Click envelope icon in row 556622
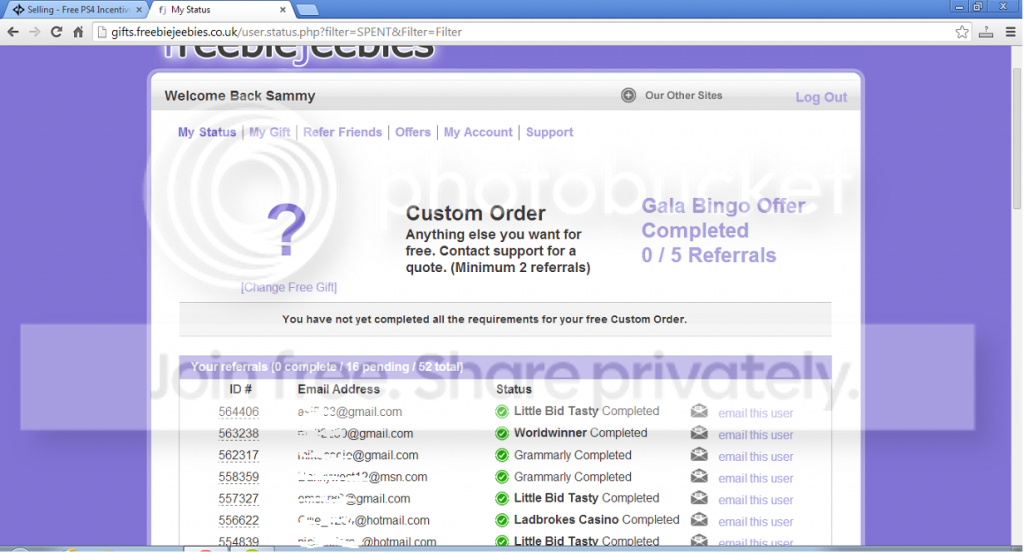Screen dimensions: 1024x553 coord(699,519)
